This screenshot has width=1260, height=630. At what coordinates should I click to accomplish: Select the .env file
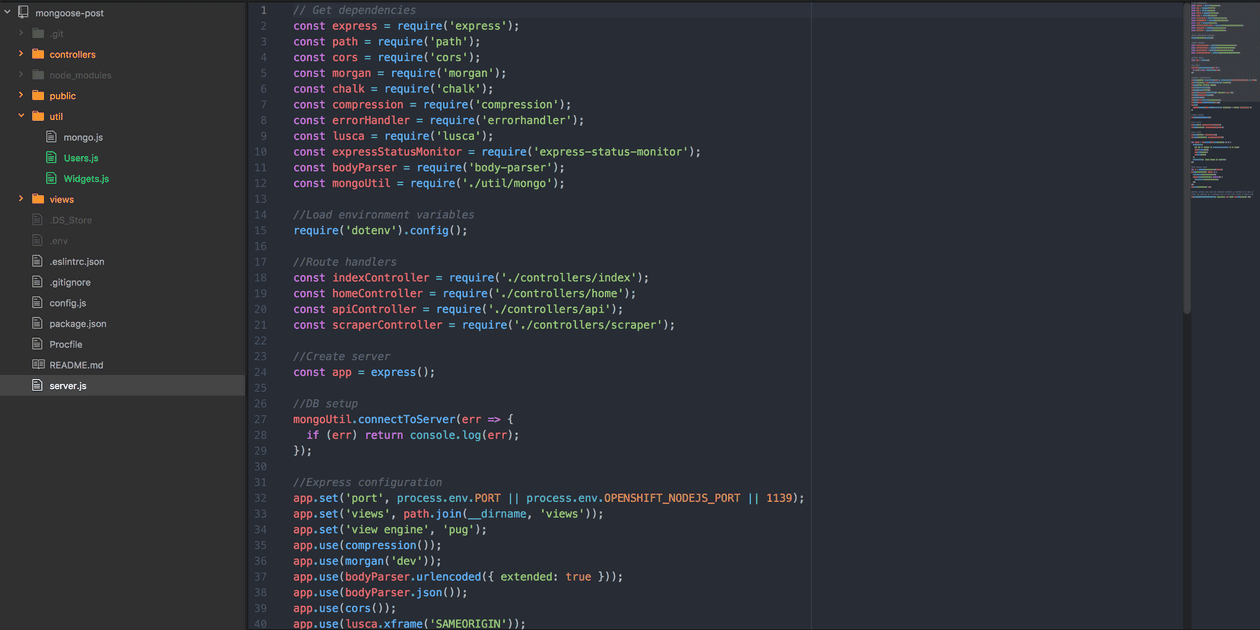(58, 240)
